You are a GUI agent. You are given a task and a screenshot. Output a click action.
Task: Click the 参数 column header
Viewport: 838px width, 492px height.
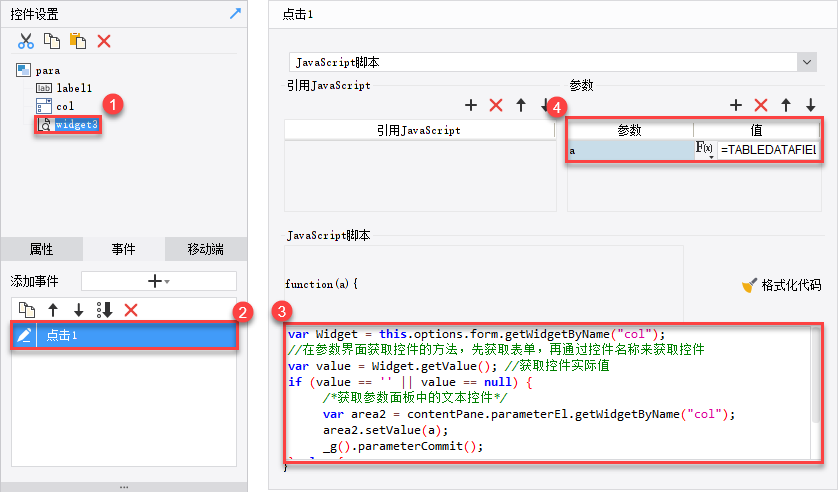(630, 130)
